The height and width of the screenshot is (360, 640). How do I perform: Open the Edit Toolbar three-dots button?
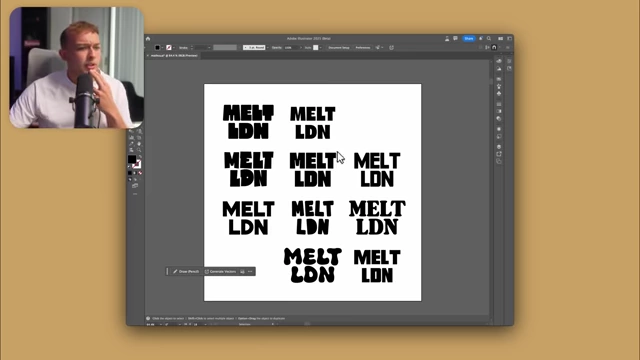pos(135,194)
